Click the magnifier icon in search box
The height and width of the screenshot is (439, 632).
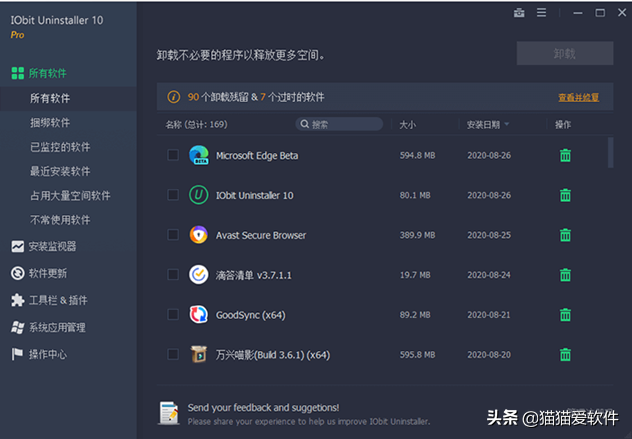point(305,124)
